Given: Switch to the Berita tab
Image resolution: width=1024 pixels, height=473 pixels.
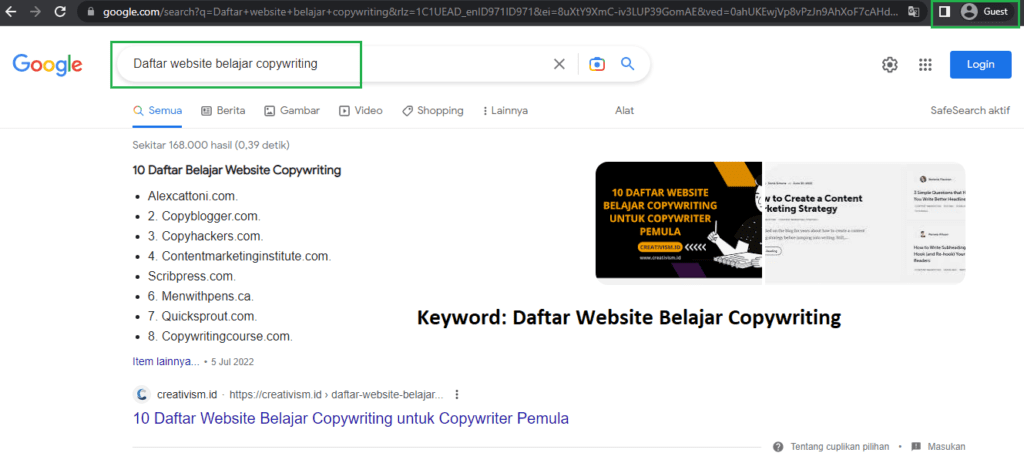Looking at the screenshot, I should 223,111.
